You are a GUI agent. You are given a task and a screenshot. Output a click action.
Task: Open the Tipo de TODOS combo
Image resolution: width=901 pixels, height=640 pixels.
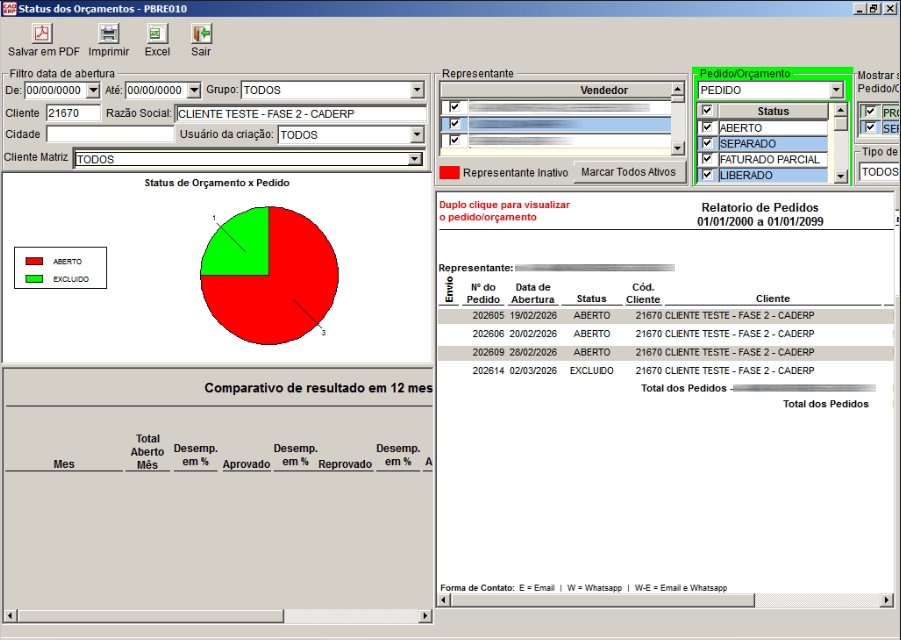(879, 172)
